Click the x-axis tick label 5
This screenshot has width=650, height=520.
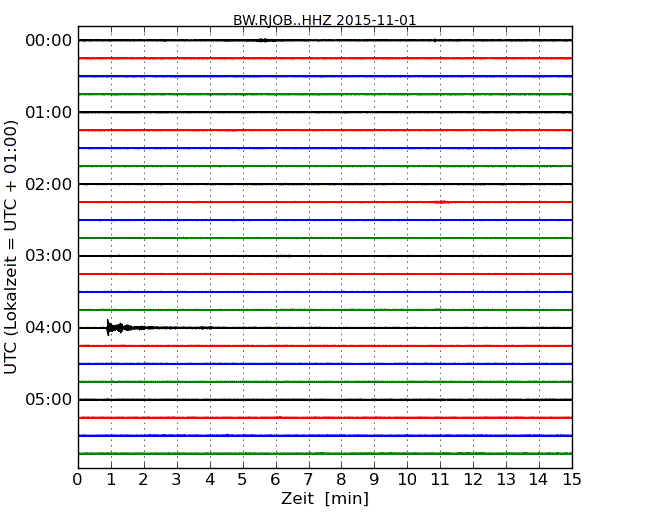tap(242, 480)
